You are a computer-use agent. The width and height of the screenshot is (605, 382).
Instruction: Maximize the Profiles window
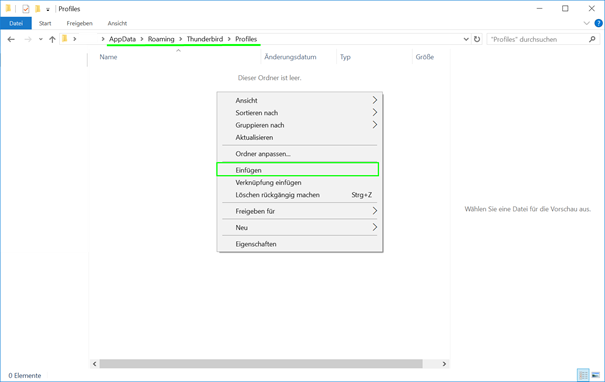click(565, 8)
